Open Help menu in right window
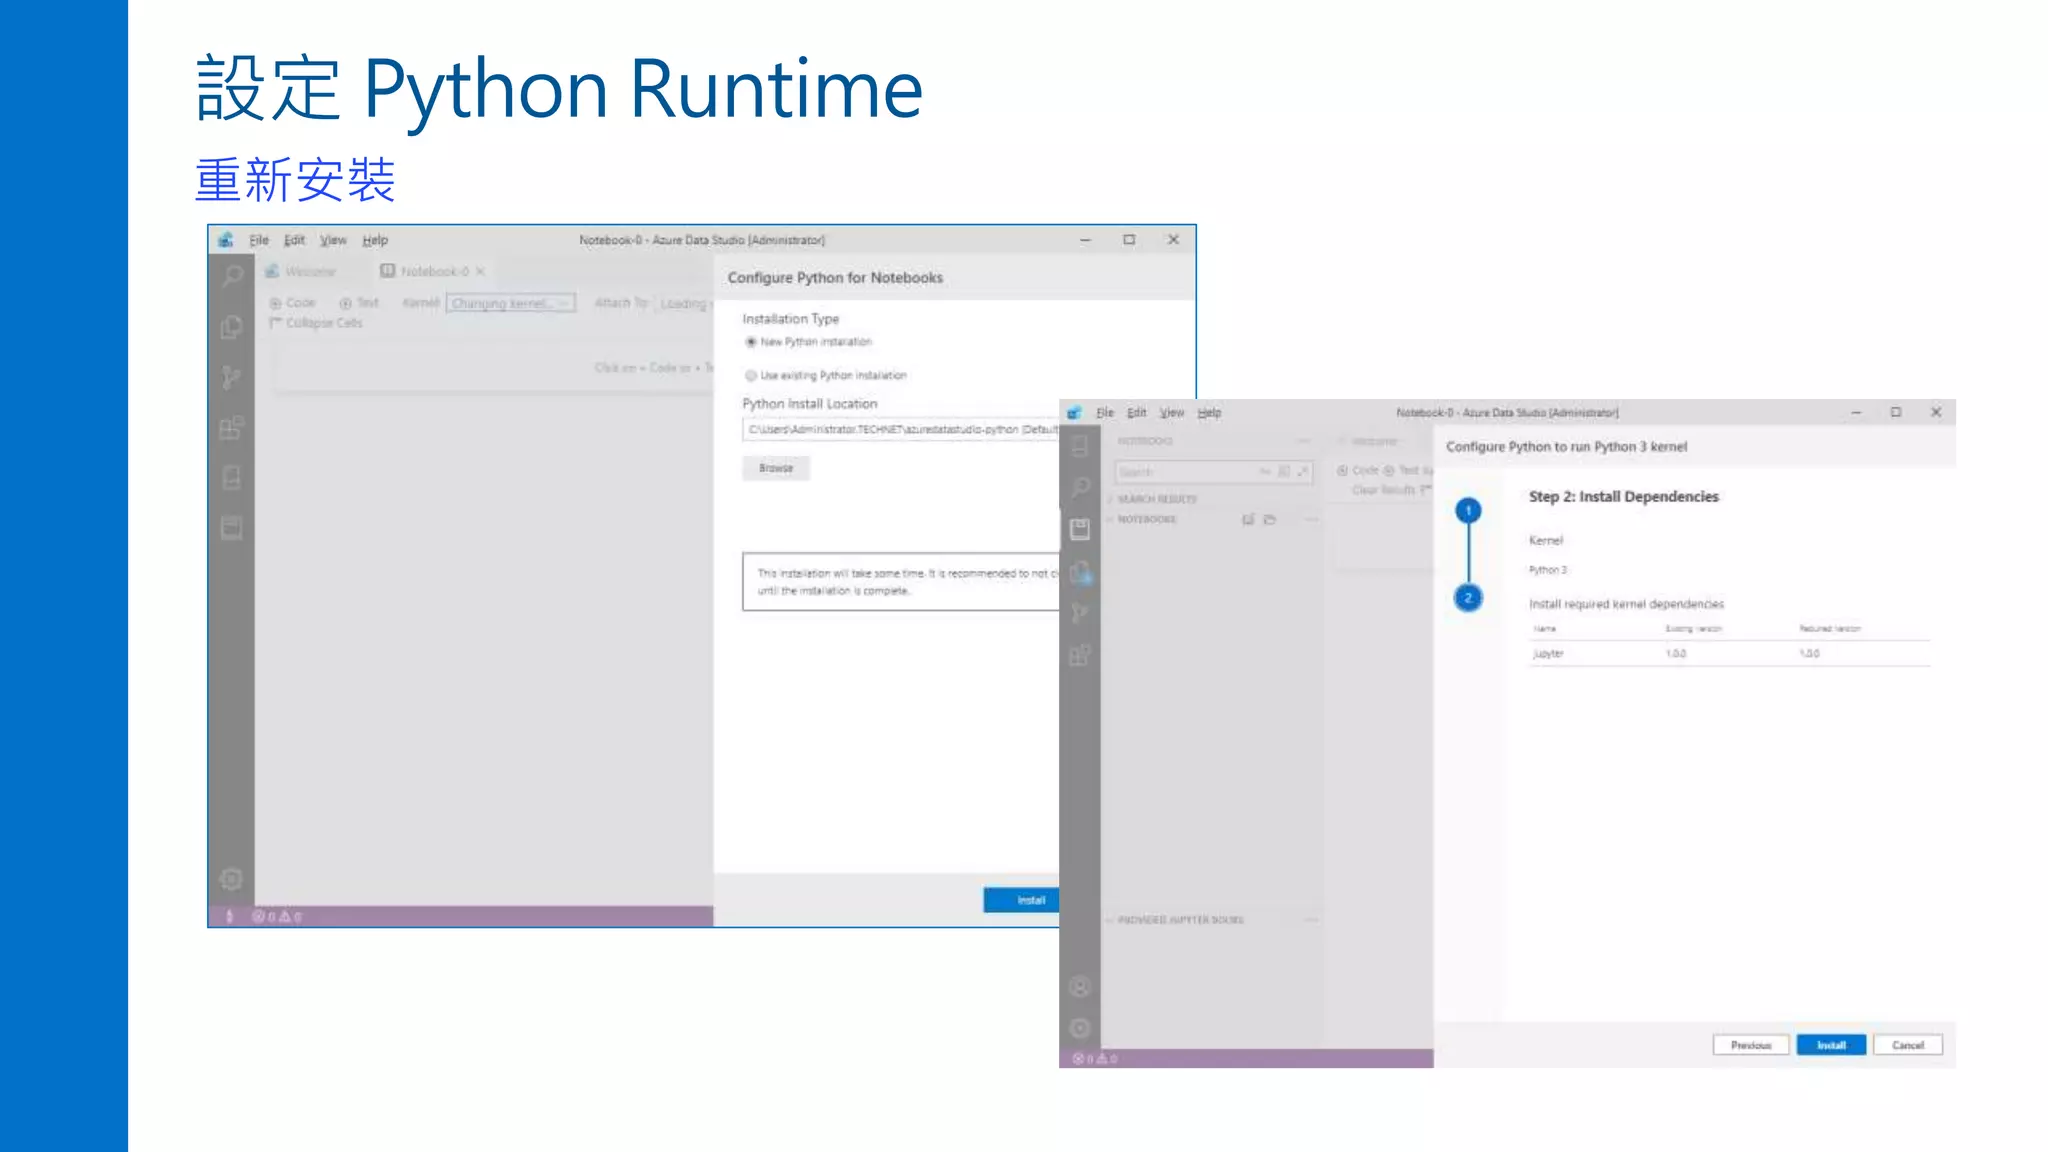 1210,412
